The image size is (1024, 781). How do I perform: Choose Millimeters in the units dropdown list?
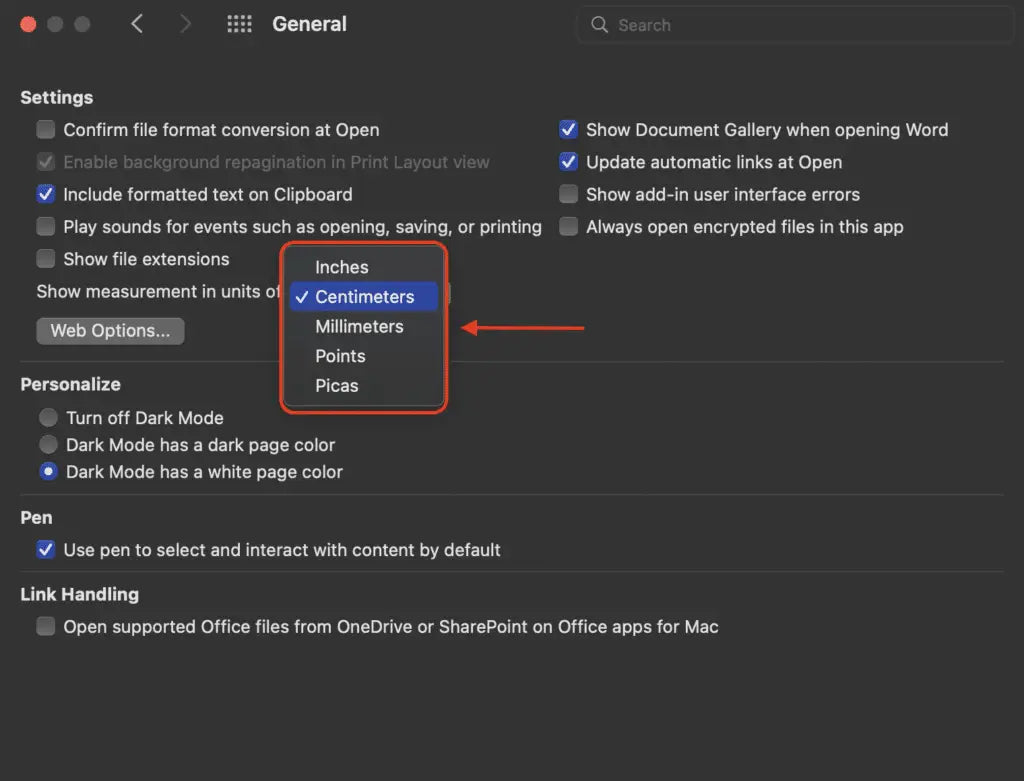(x=359, y=326)
